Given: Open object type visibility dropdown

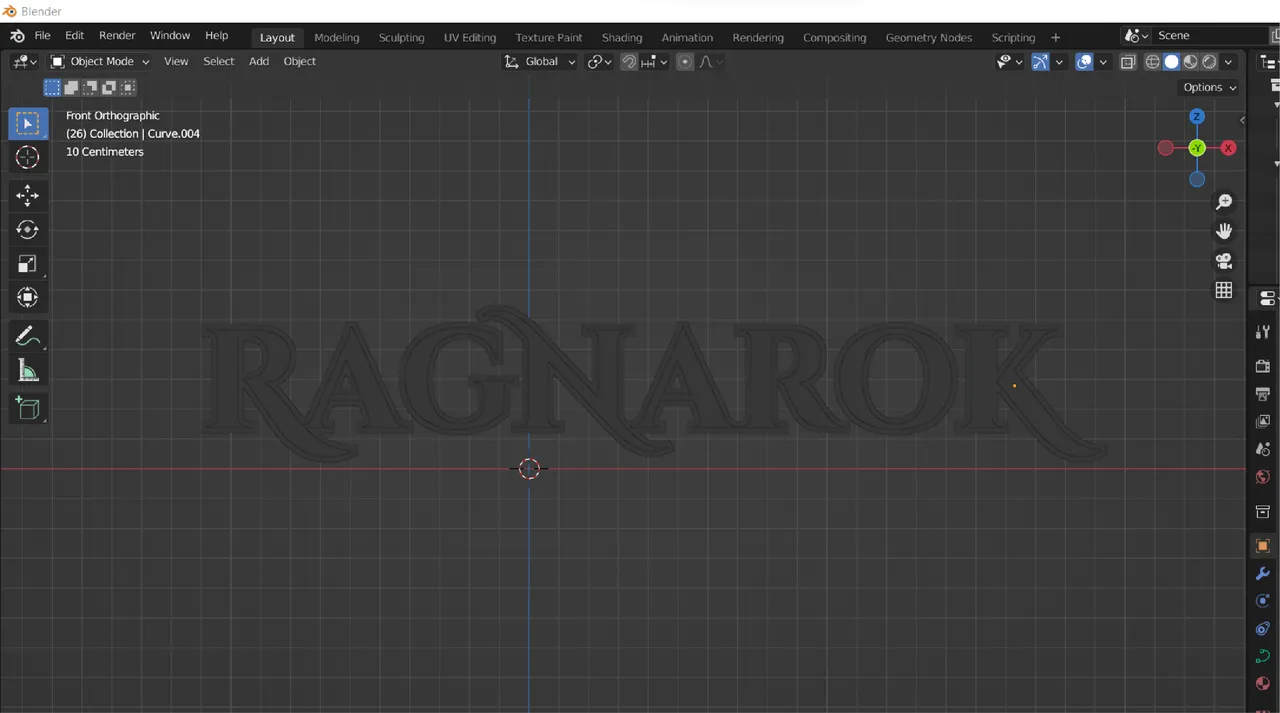Looking at the screenshot, I should [x=1010, y=62].
